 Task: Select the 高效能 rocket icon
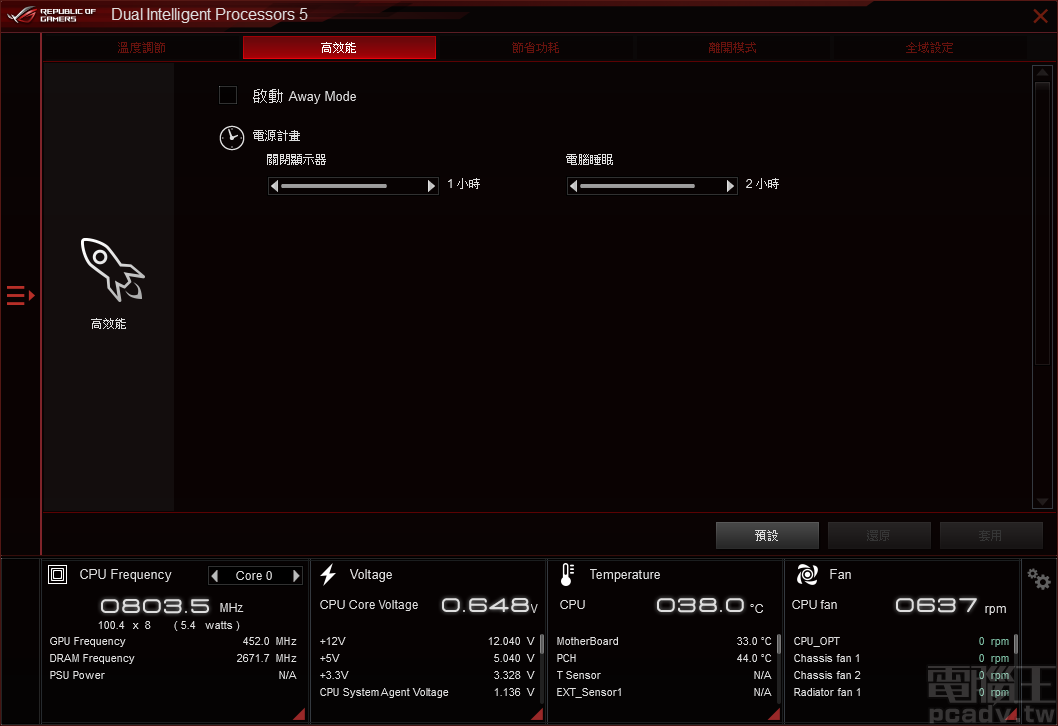pos(111,269)
